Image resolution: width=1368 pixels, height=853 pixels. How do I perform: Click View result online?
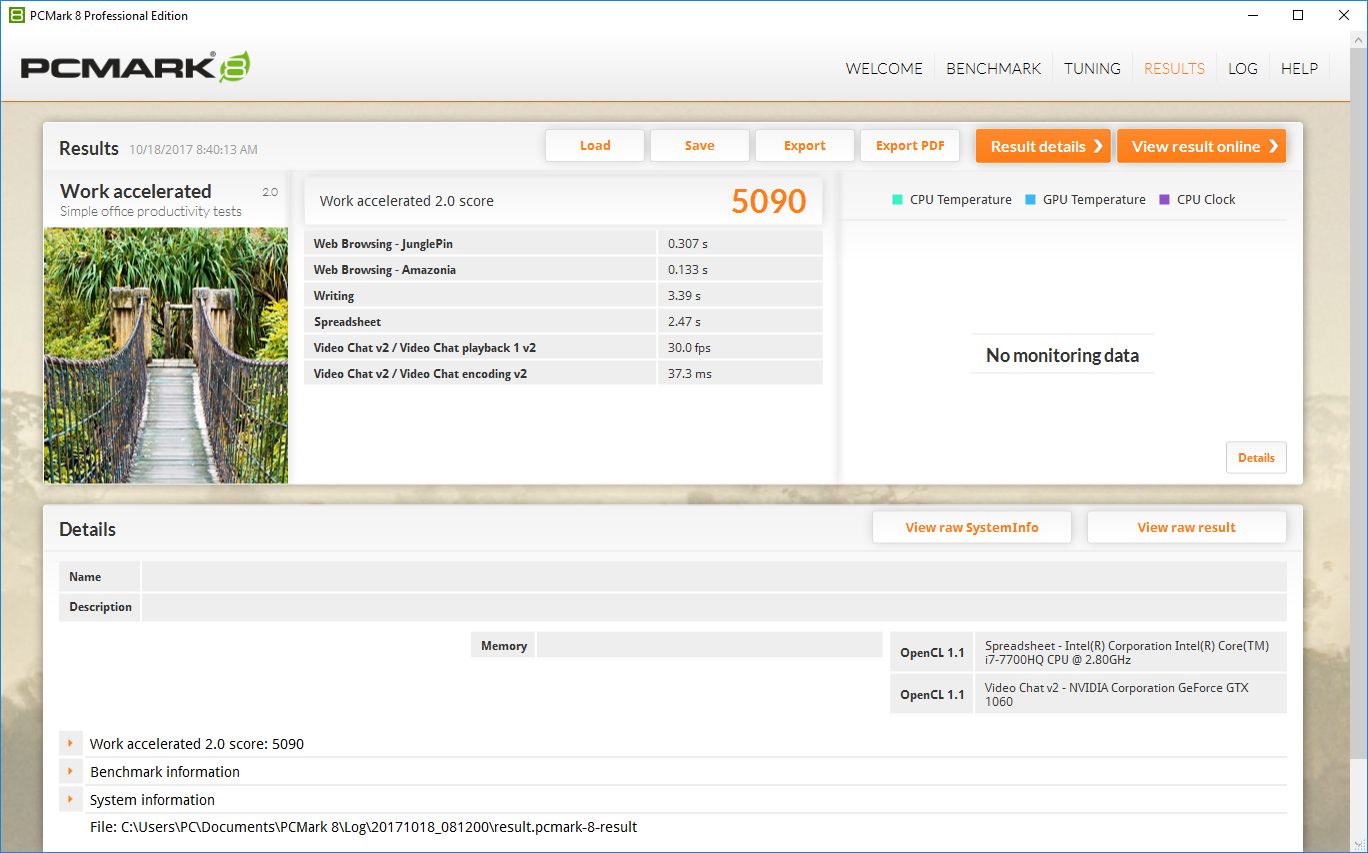click(1201, 146)
